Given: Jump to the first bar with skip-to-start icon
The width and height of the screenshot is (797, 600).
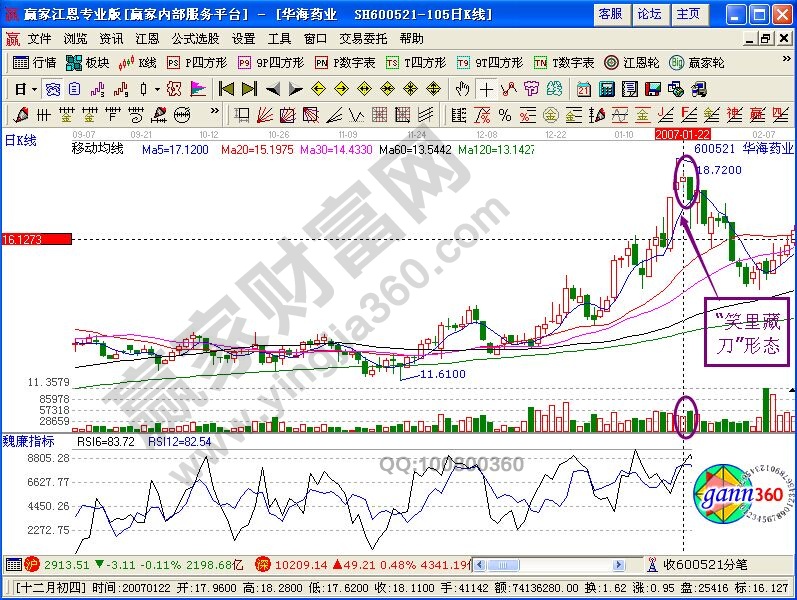Looking at the screenshot, I should tap(226, 89).
